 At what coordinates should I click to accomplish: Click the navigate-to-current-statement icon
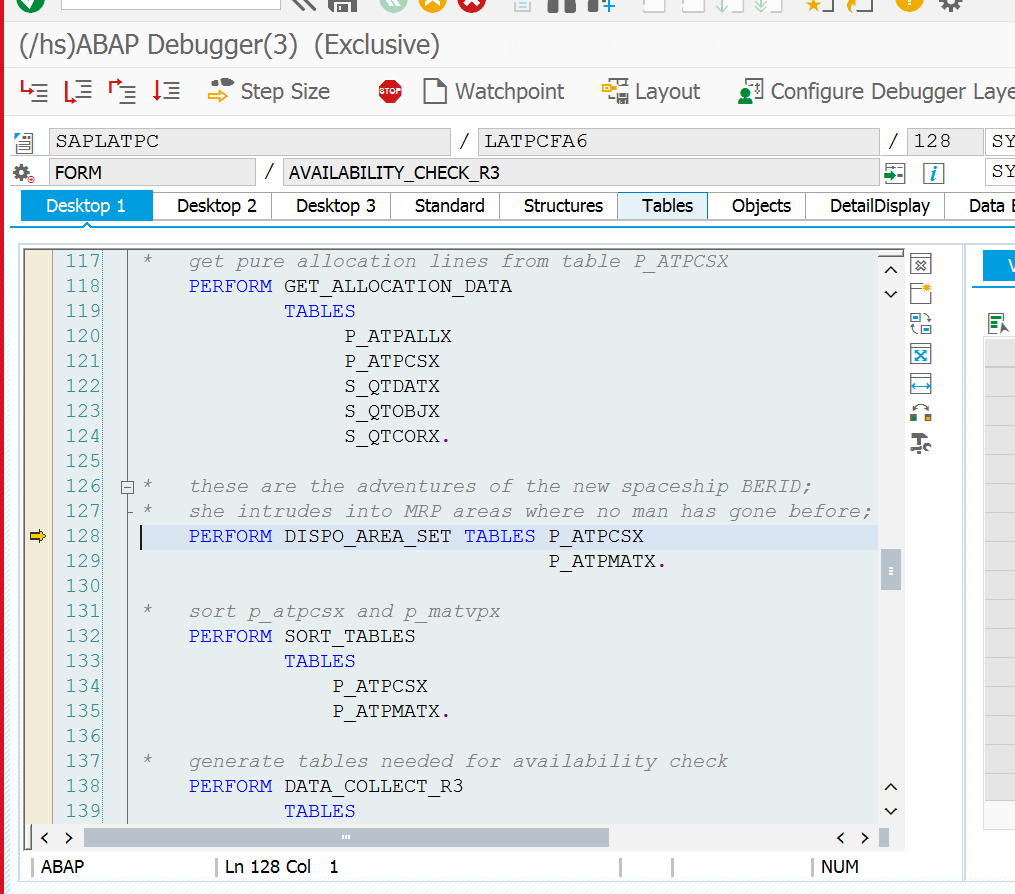895,173
